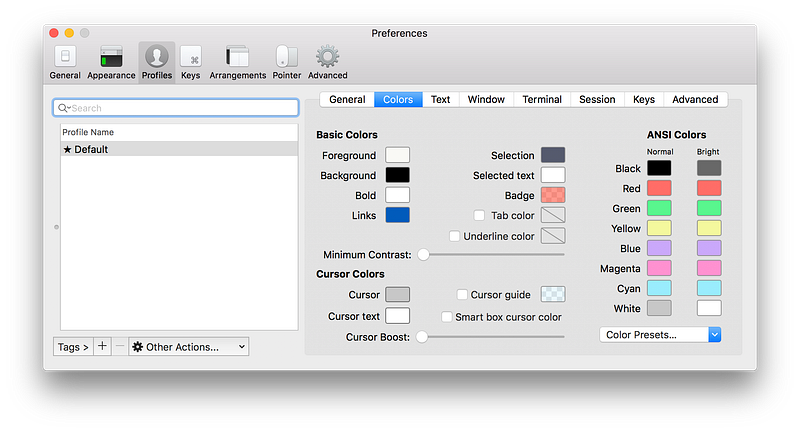
Task: Switch to the profile Advanced tab
Action: (x=695, y=99)
